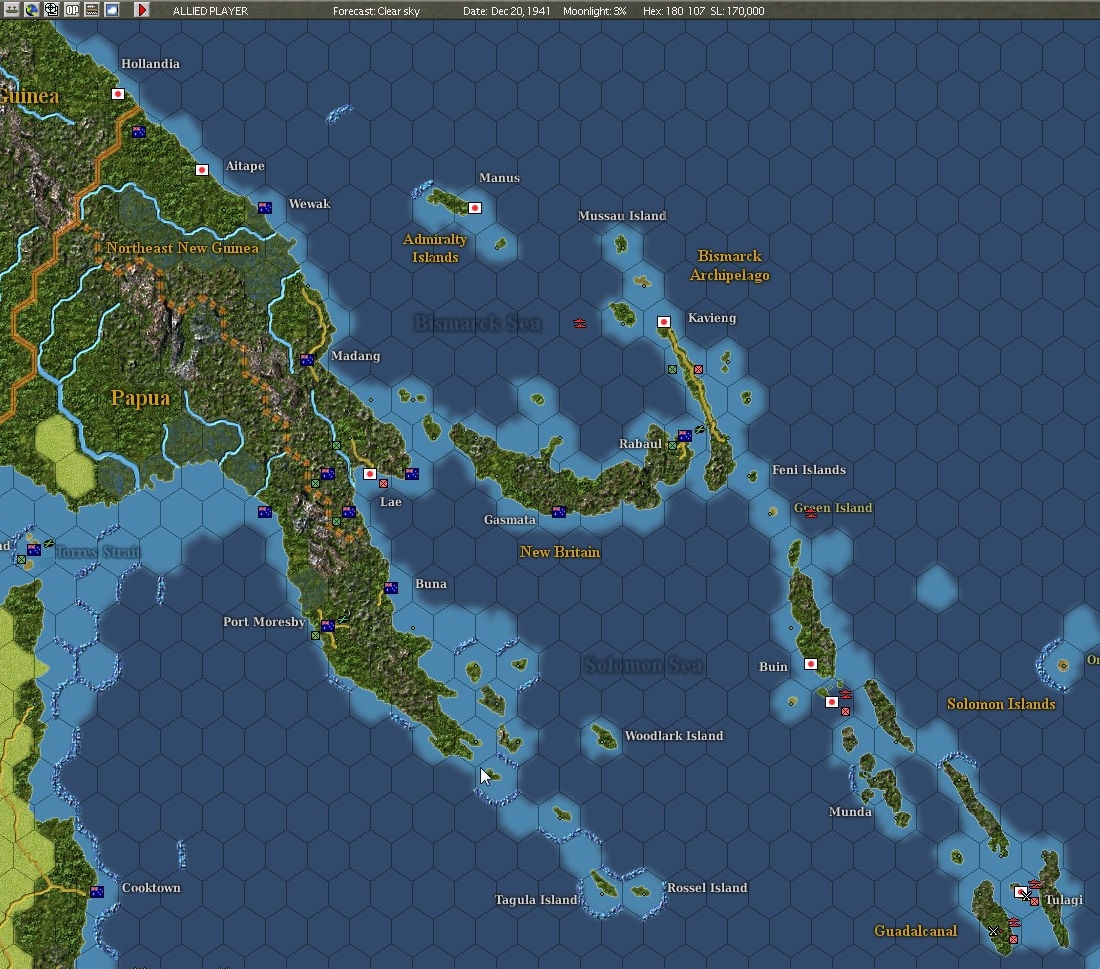Click the Admiralty Islands region label

(435, 248)
